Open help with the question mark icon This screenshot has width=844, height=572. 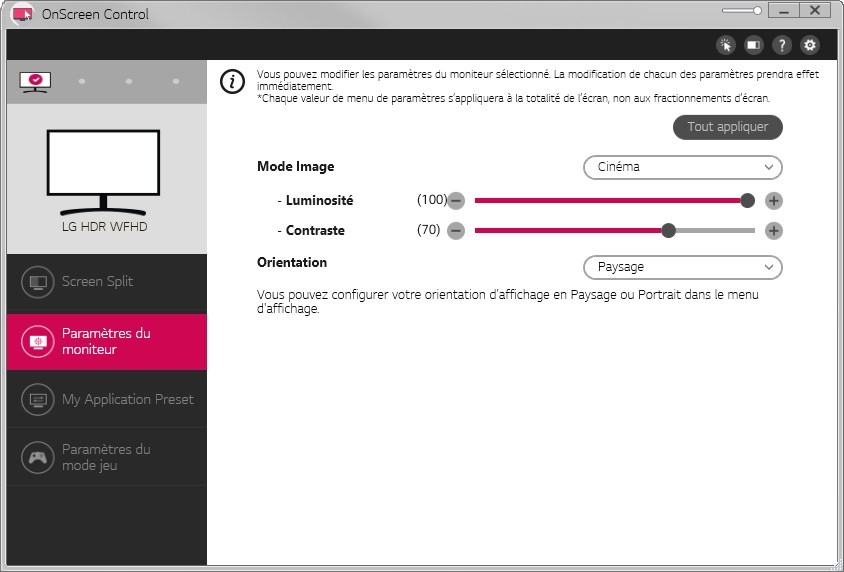pos(782,45)
